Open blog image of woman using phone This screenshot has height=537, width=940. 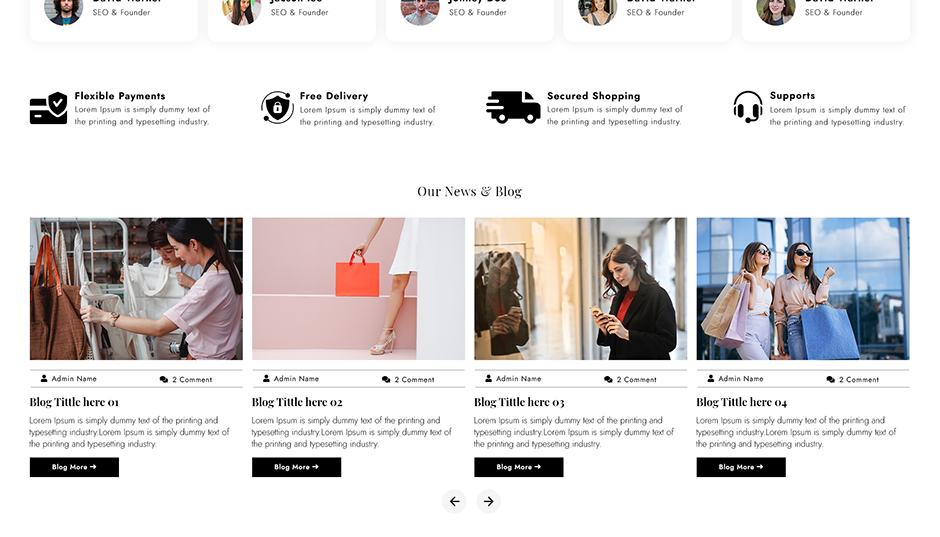pos(581,288)
